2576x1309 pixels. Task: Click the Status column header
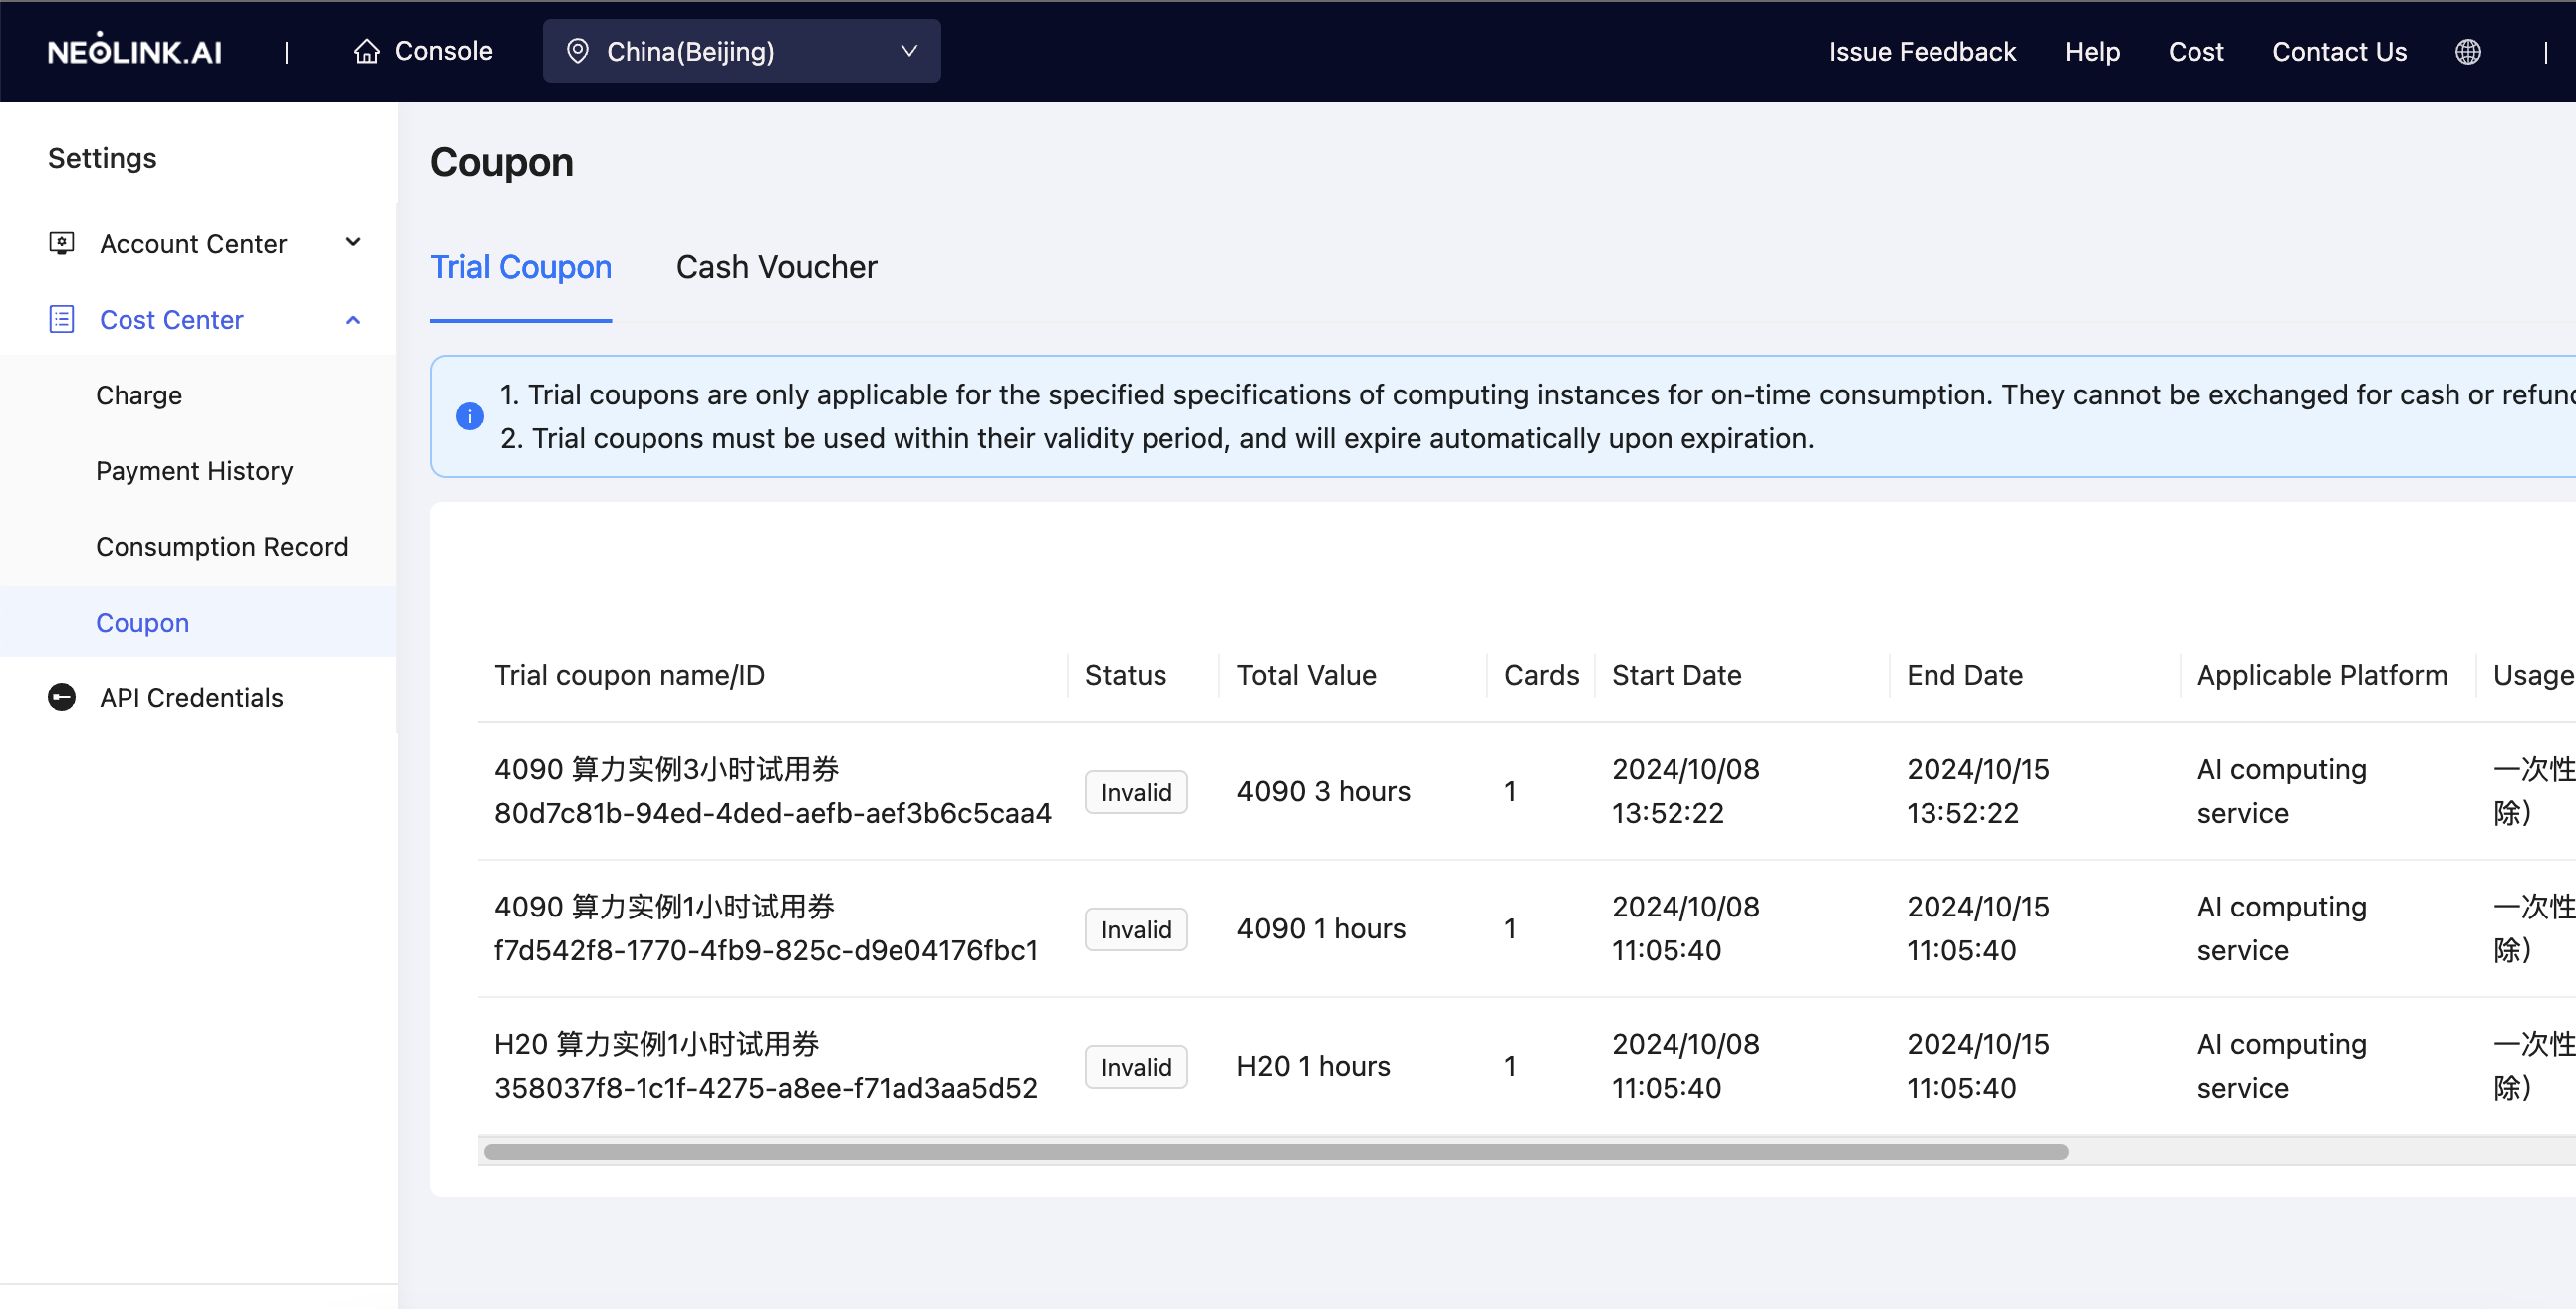pyautogui.click(x=1126, y=676)
